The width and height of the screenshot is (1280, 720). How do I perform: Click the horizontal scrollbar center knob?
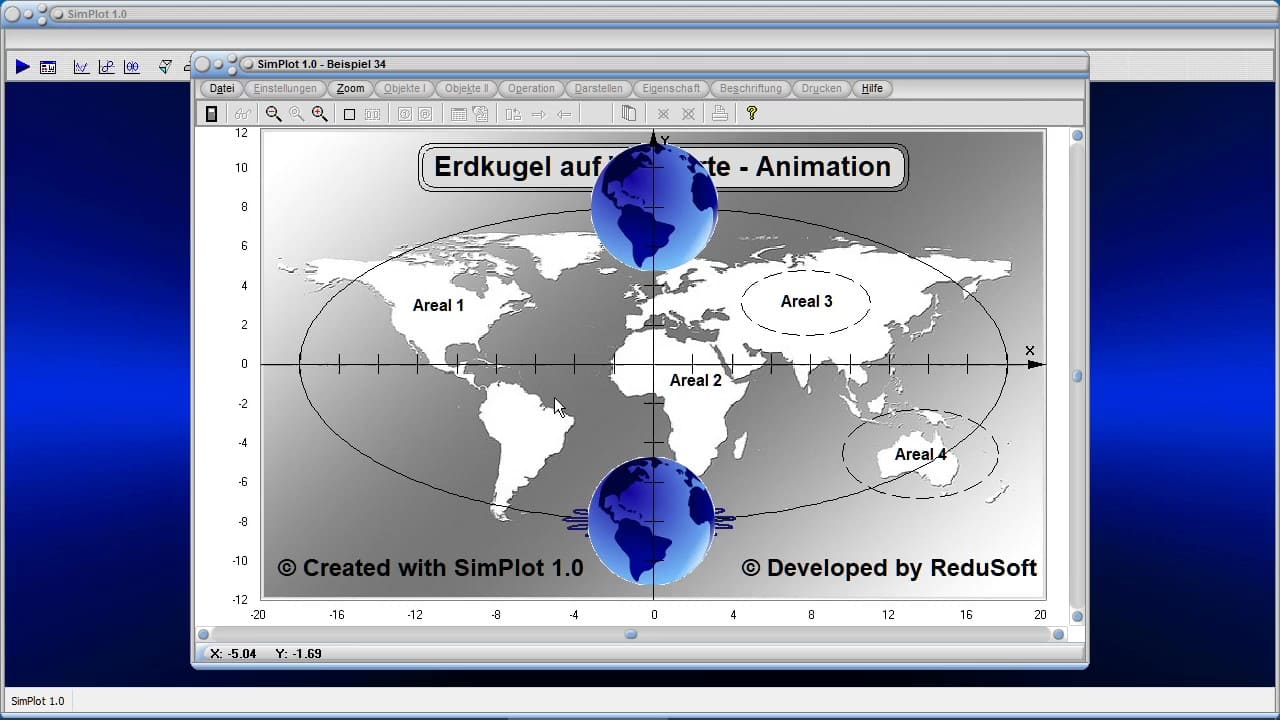pos(631,634)
